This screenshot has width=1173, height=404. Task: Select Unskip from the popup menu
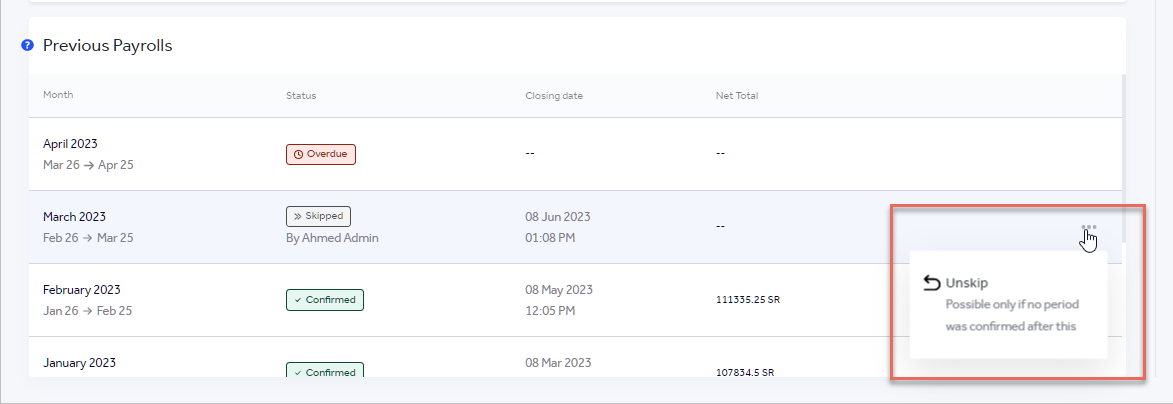(x=967, y=283)
